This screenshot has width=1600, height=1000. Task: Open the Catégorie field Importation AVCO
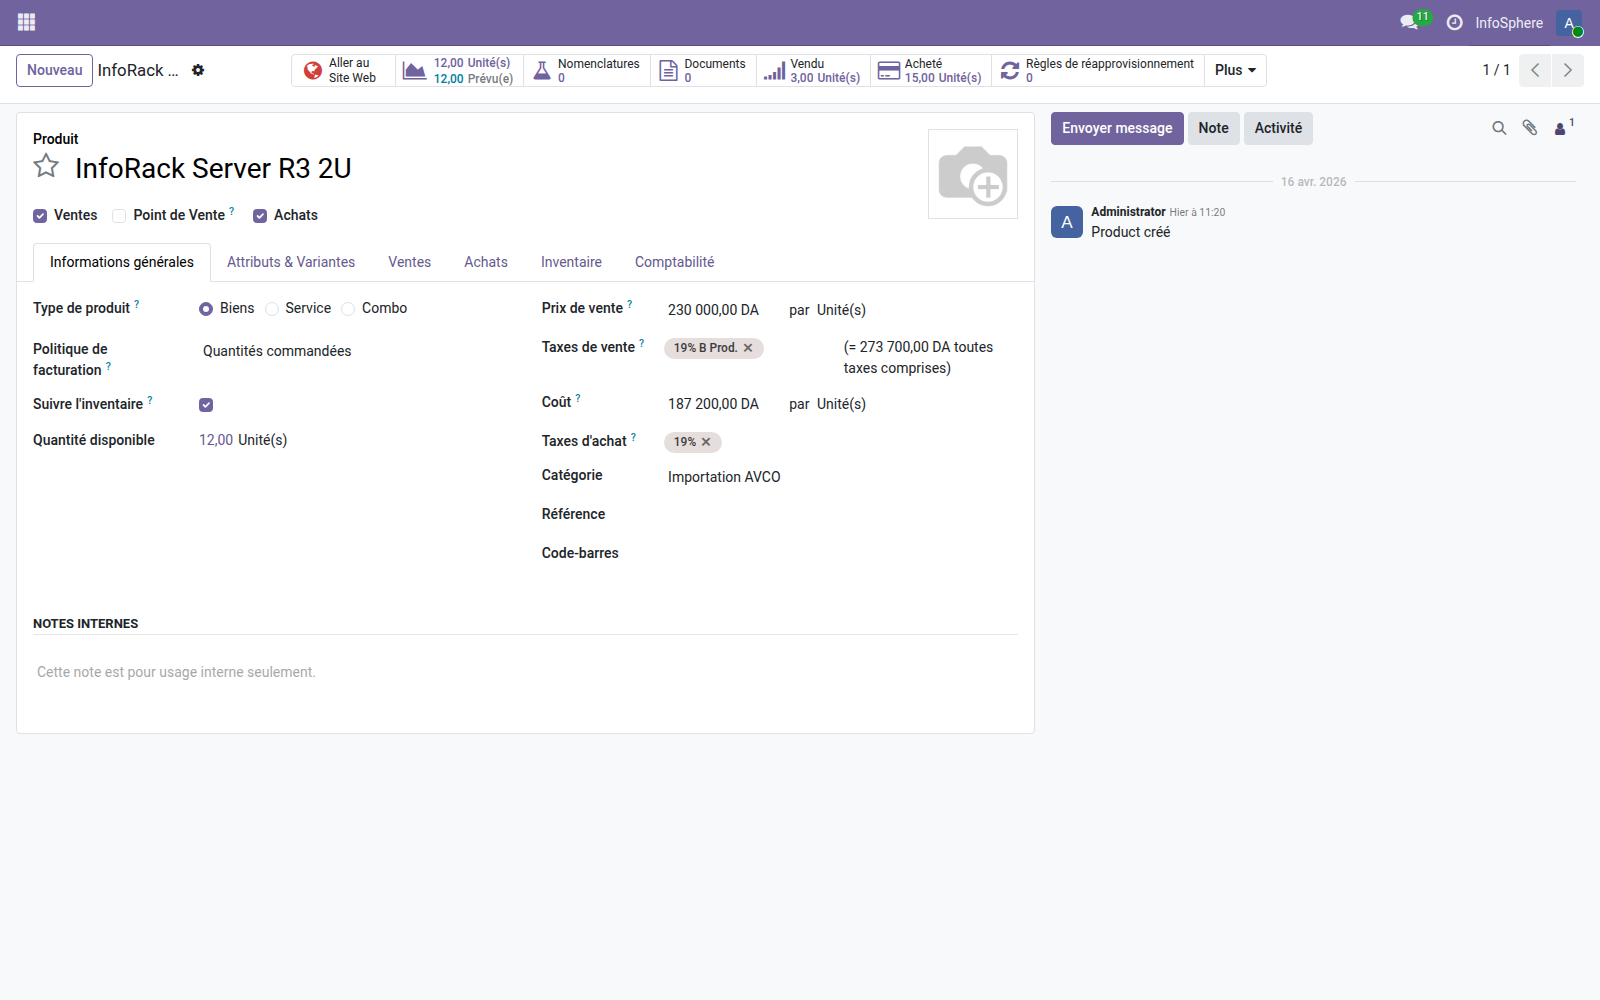724,477
